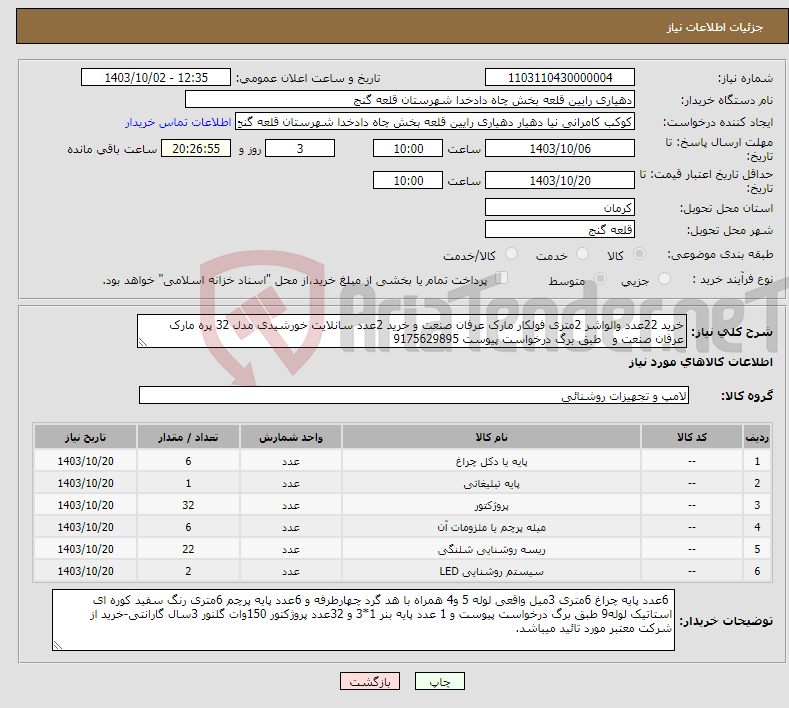This screenshot has height=708, width=789.
Task: Click the buyer notes text area
Action: (363, 620)
